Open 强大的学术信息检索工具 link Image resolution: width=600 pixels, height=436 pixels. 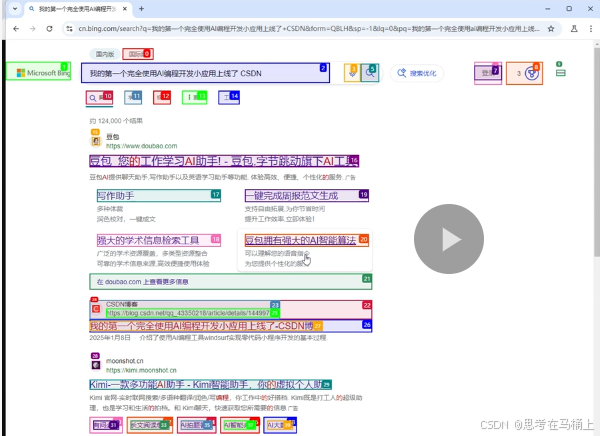(159, 240)
